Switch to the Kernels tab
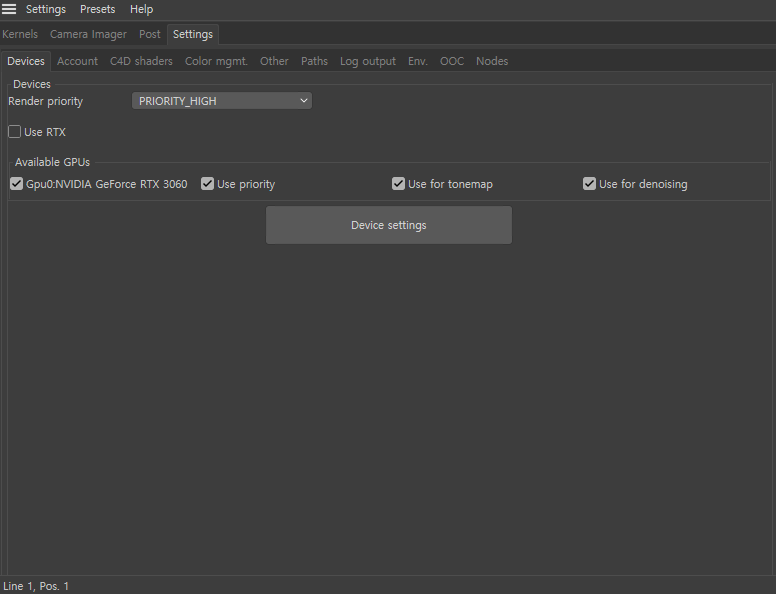This screenshot has height=594, width=776. (20, 34)
